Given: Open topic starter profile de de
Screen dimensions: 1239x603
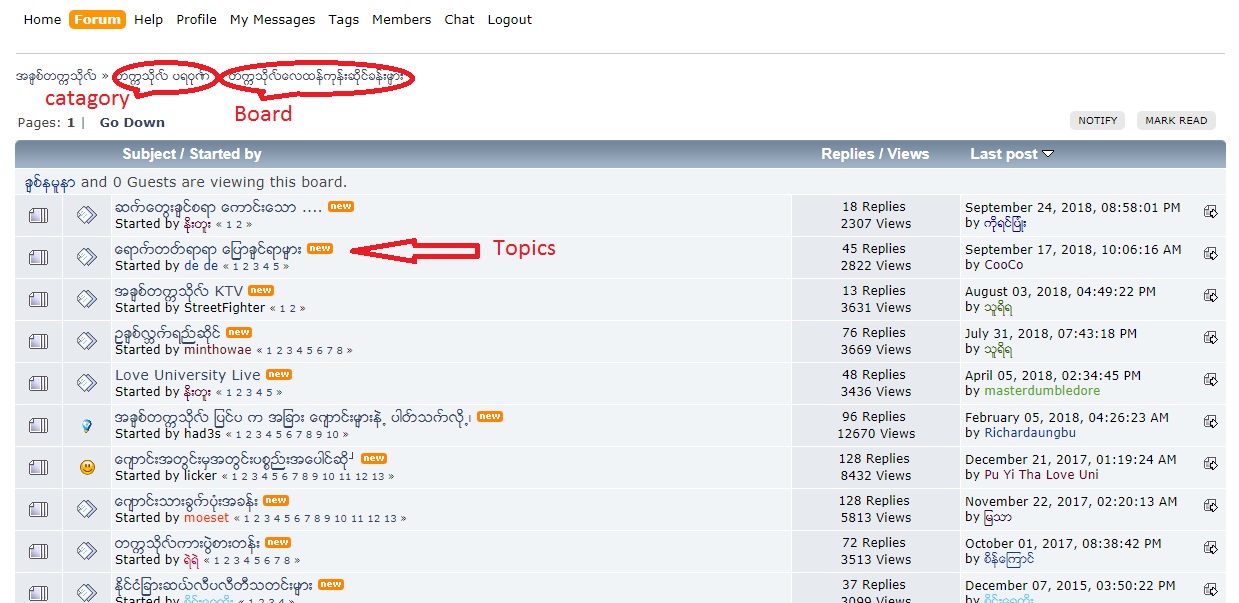Looking at the screenshot, I should coord(201,265).
